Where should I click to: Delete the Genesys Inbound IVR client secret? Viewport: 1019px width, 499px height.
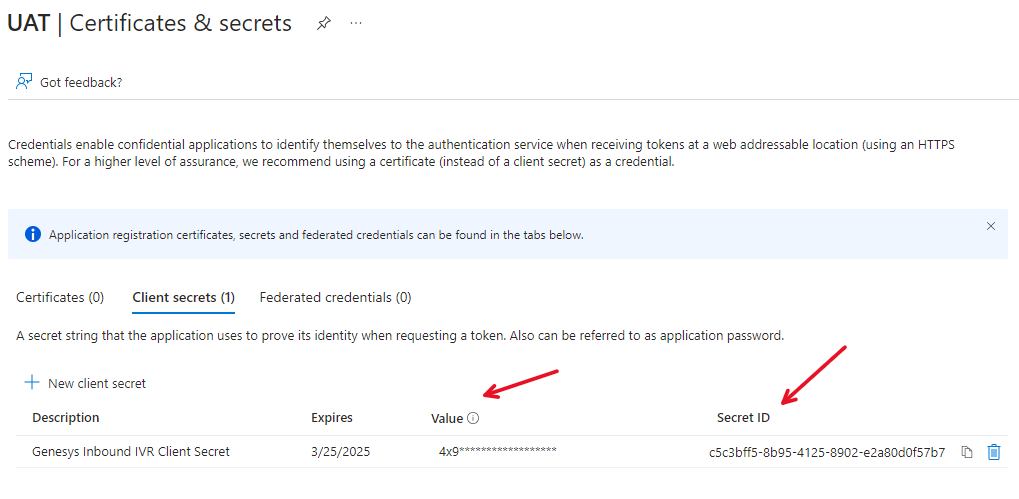(x=994, y=452)
